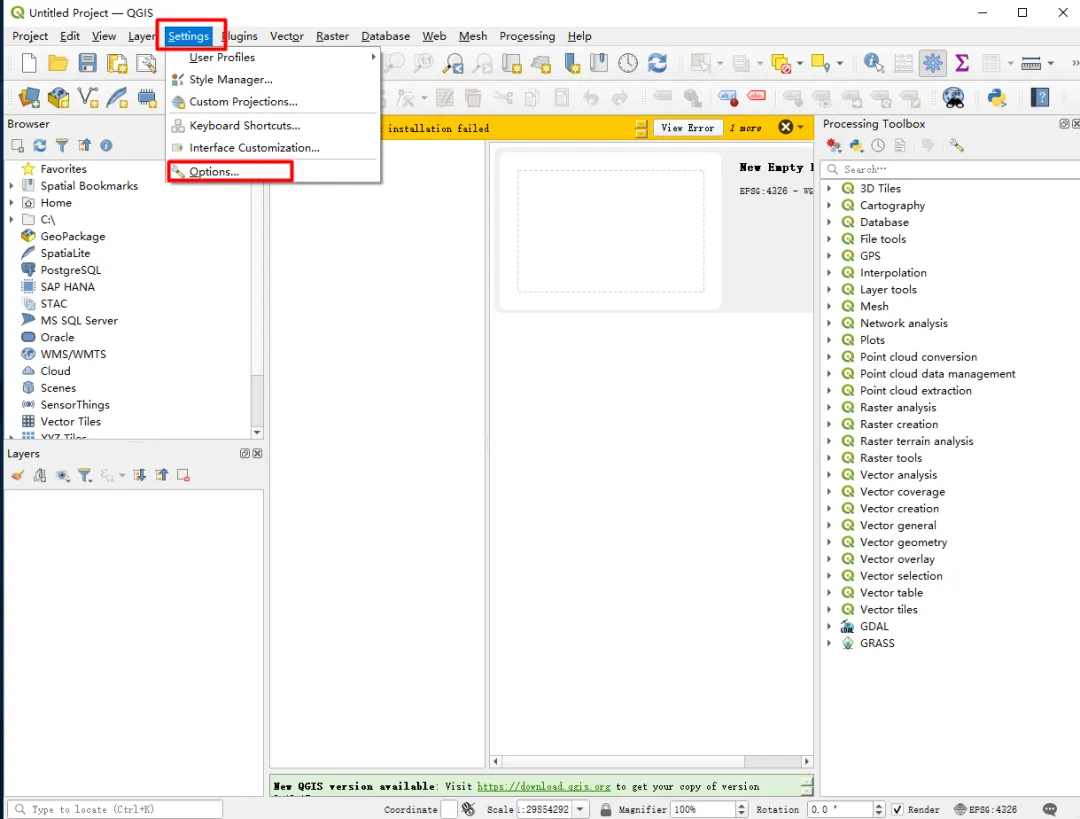This screenshot has width=1080, height=819.
Task: Click Filter Legend icon in Layers panel
Action: pyautogui.click(x=85, y=475)
